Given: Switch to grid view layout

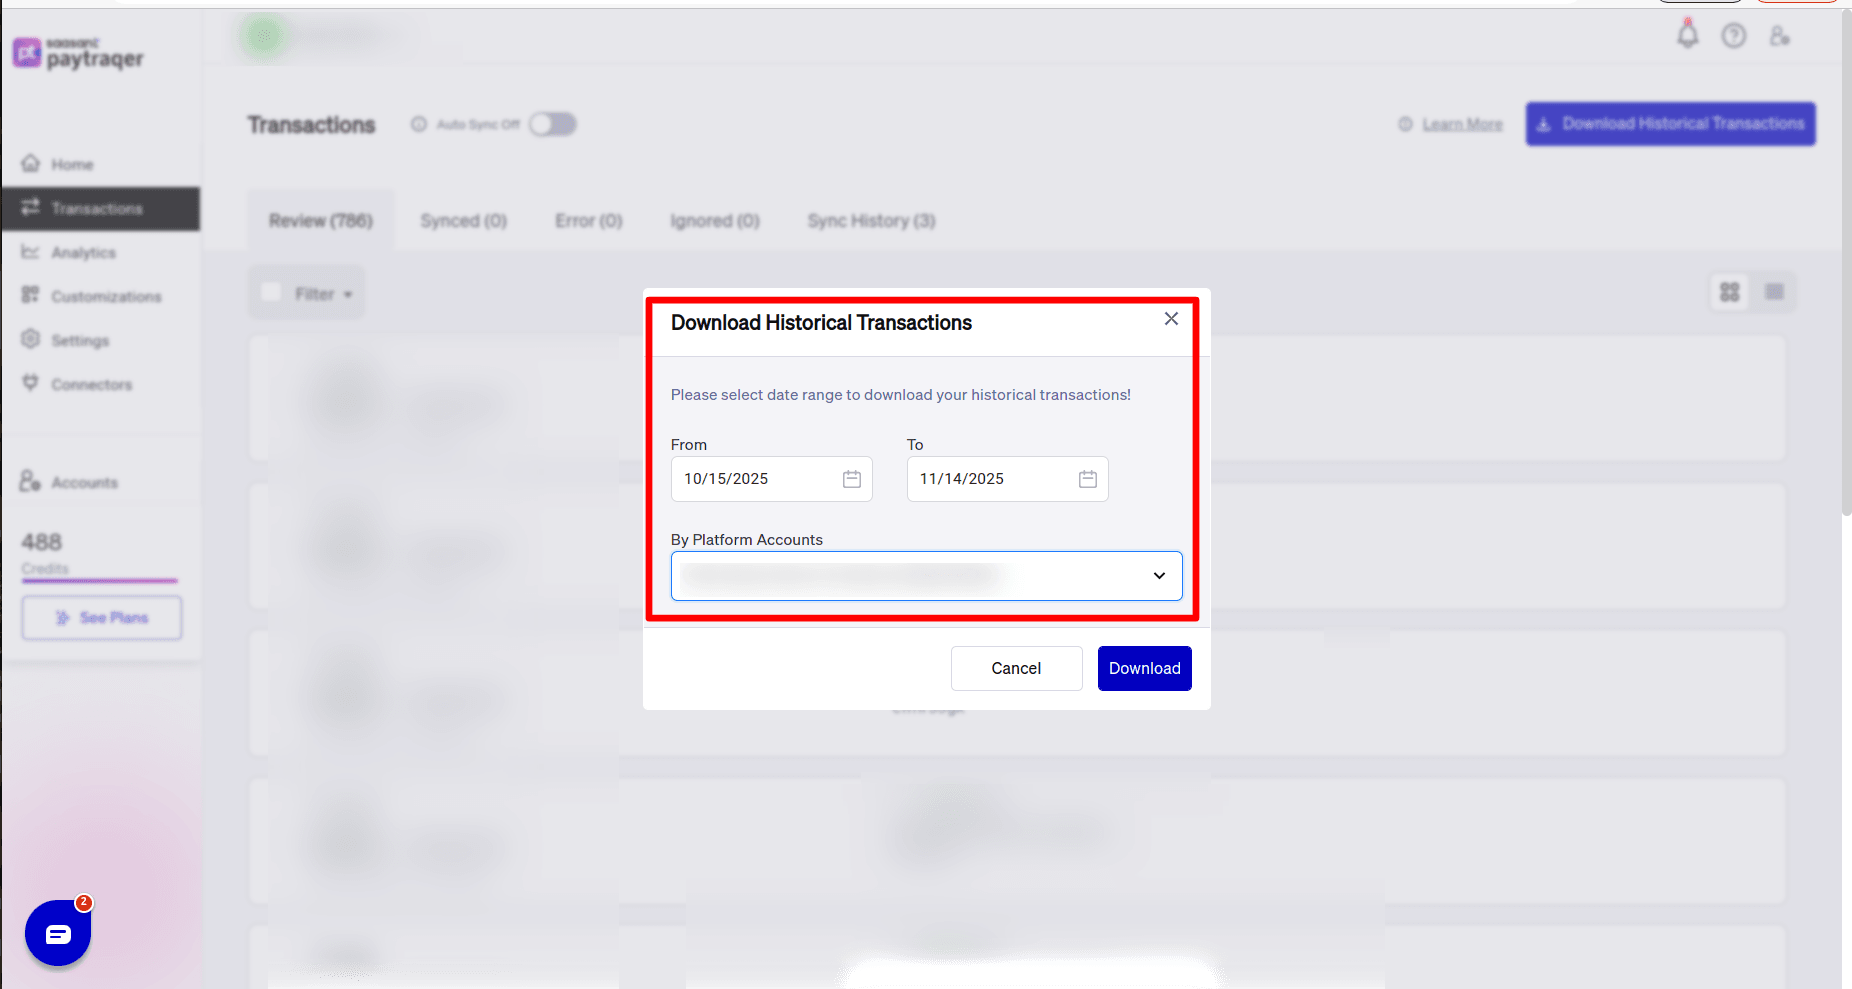Looking at the screenshot, I should 1729,292.
